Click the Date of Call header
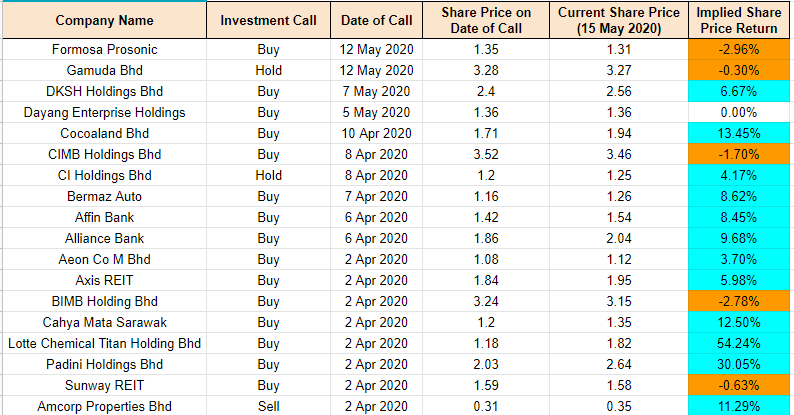This screenshot has height=415, width=794. click(372, 20)
